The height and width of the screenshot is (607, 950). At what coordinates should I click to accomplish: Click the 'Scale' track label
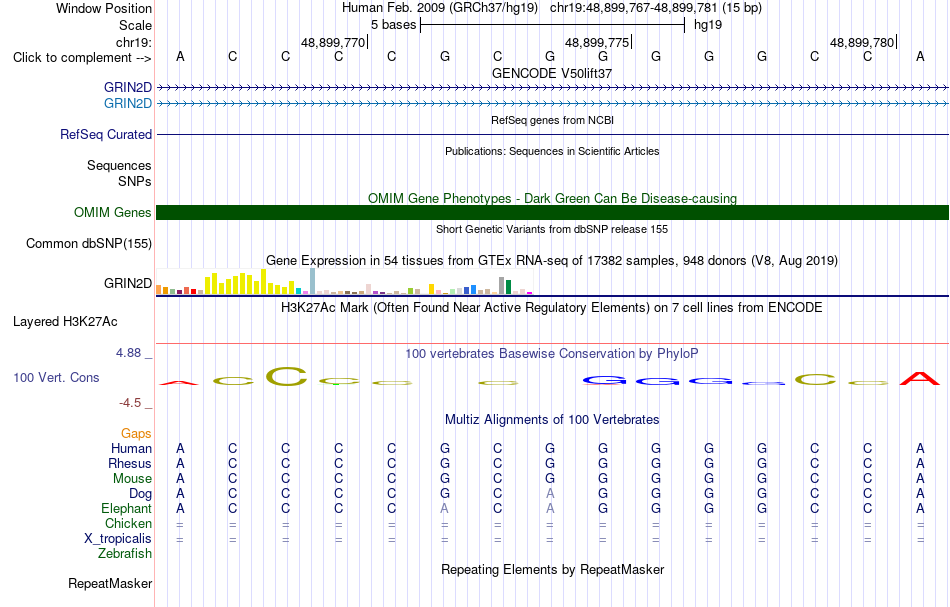click(x=135, y=25)
